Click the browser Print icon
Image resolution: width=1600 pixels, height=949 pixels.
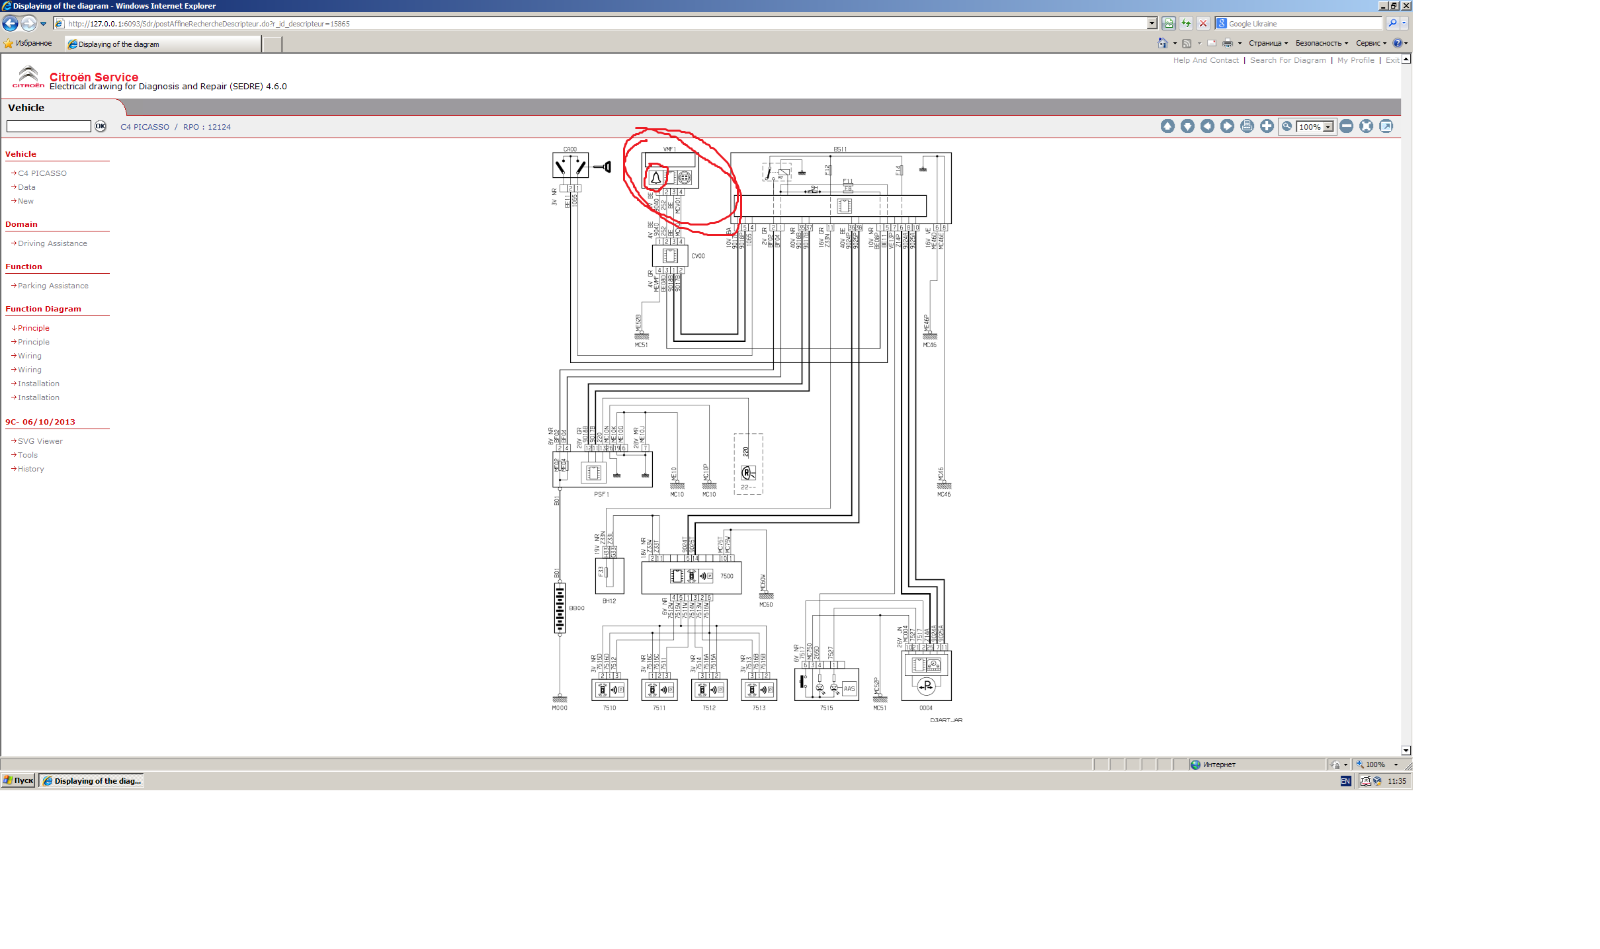[x=1228, y=43]
